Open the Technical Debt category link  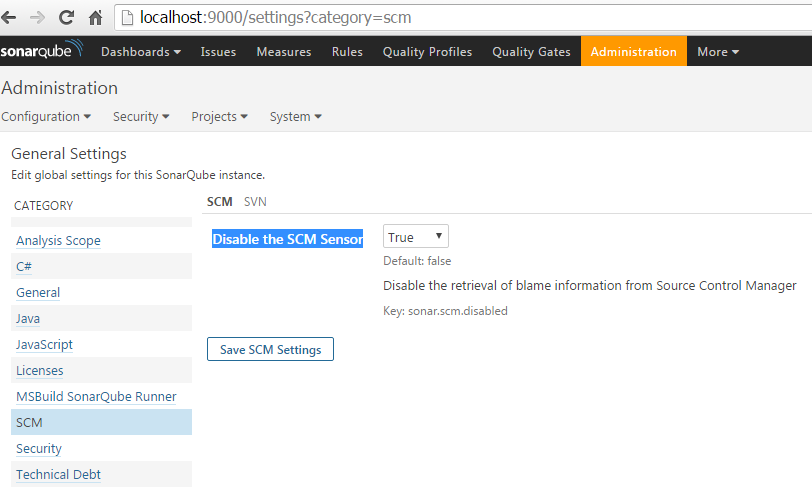pos(59,474)
